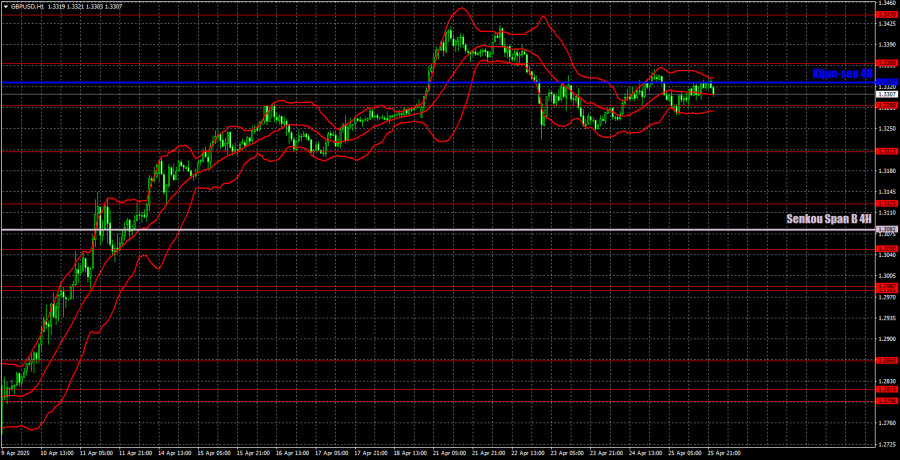
Task: Click the 1.3390 price scale value
Action: point(887,44)
